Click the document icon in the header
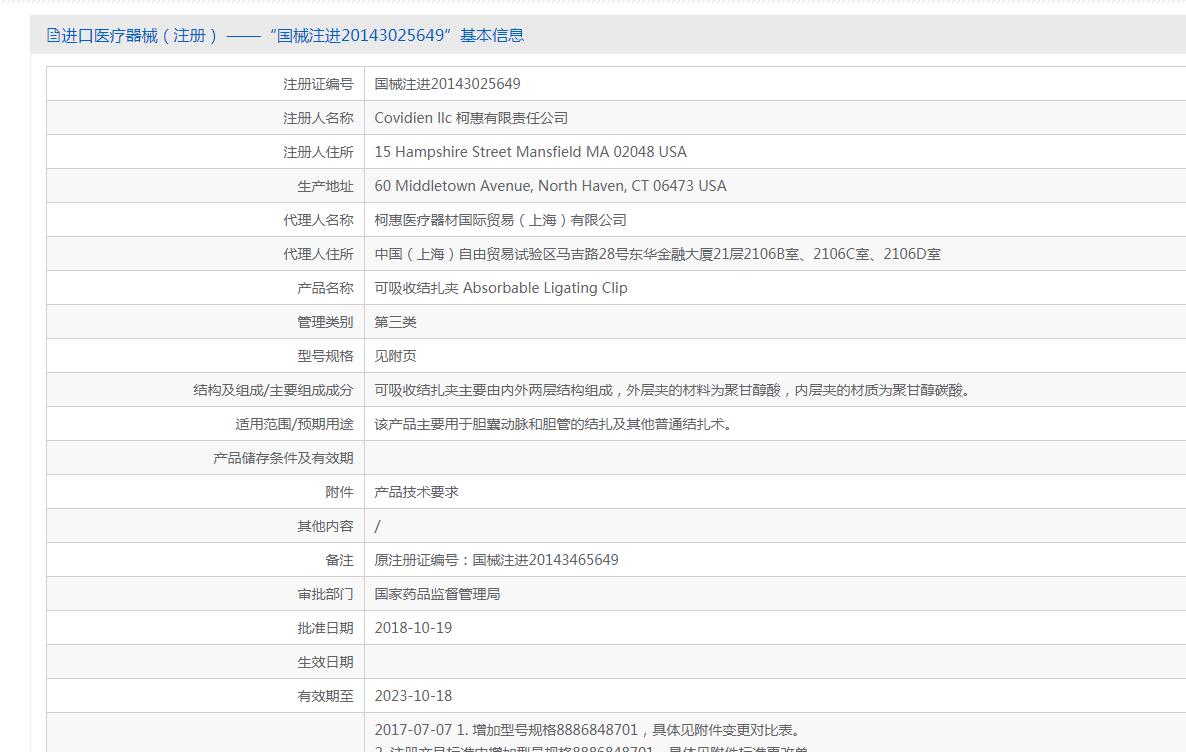 tap(53, 36)
